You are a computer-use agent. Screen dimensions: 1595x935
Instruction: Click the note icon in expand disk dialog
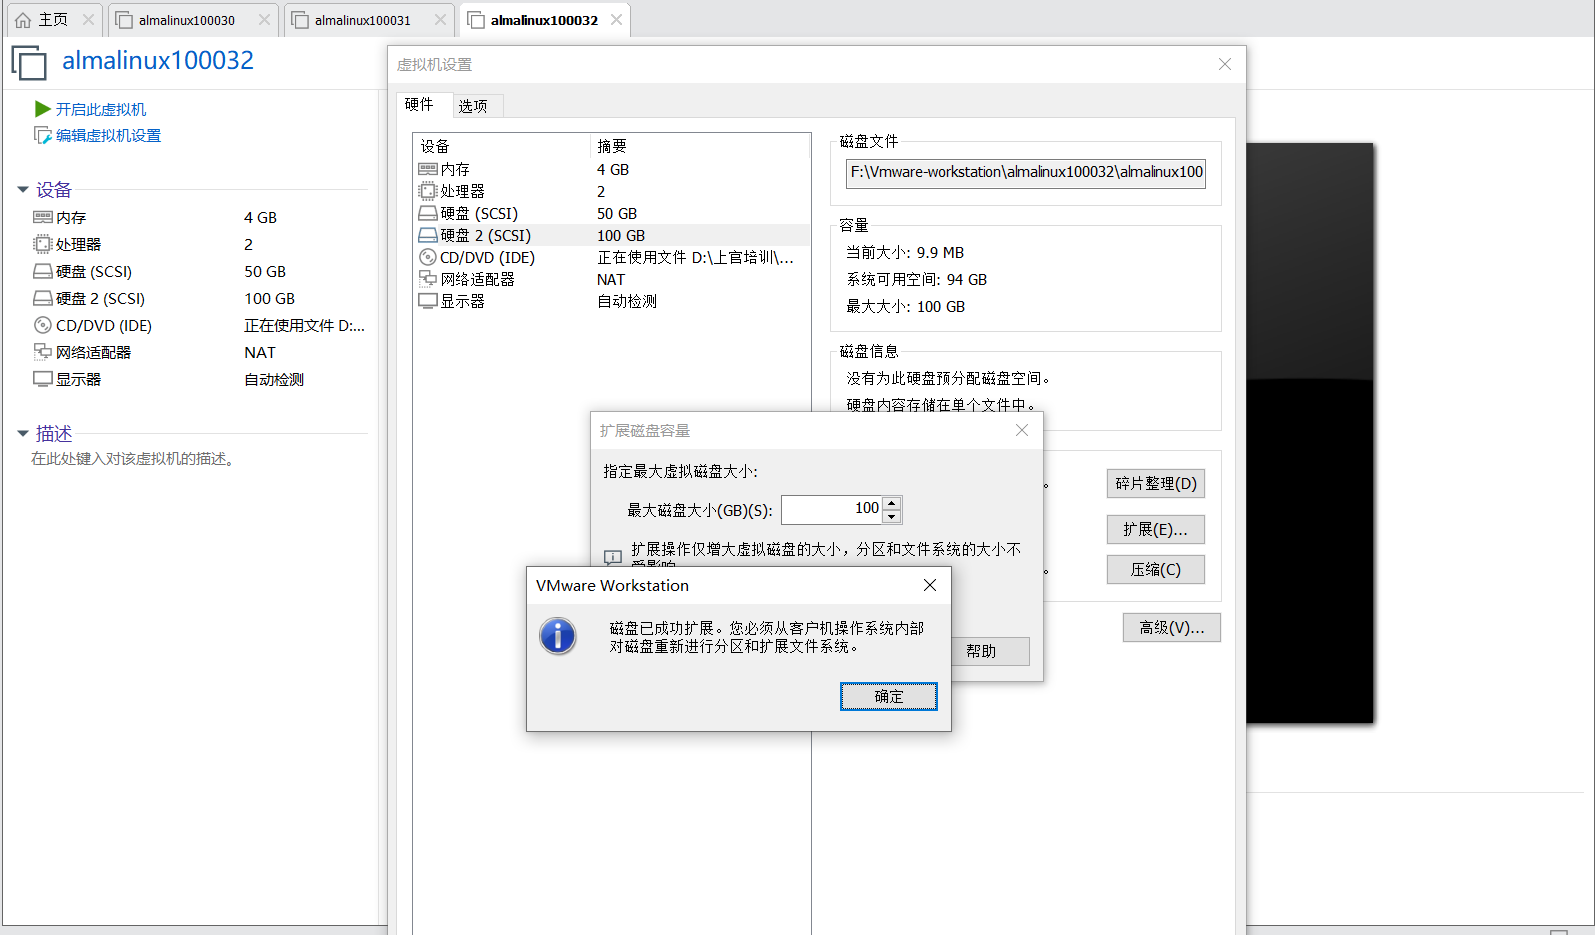coord(613,557)
